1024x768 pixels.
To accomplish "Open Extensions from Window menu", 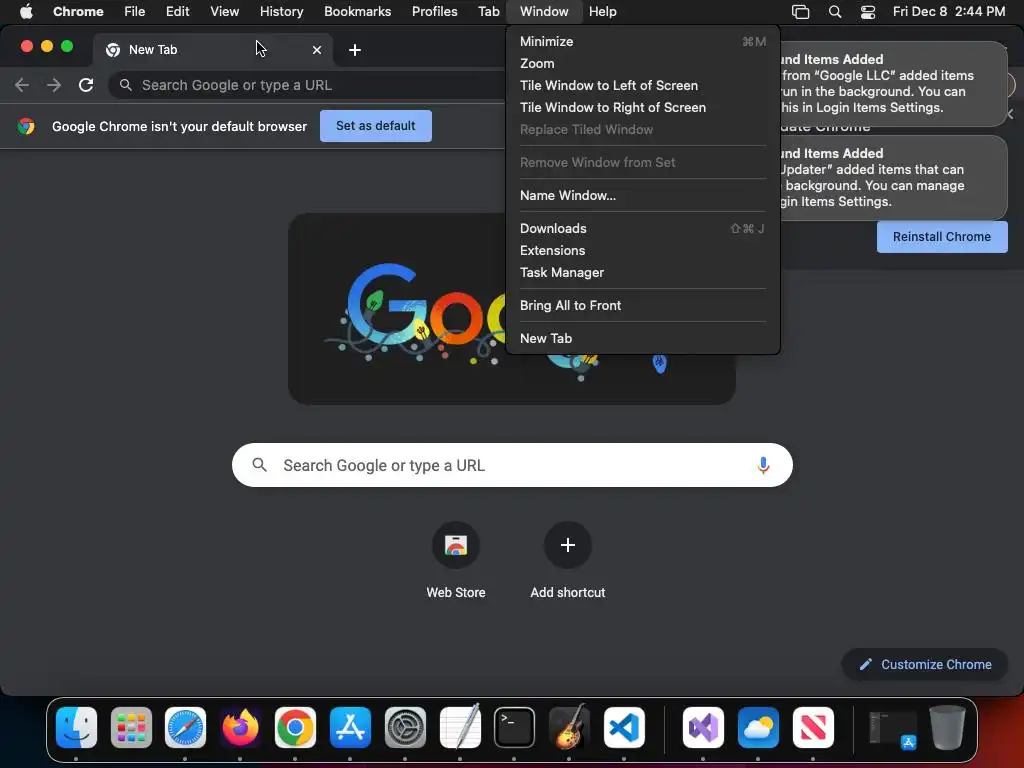I will coord(643,250).
